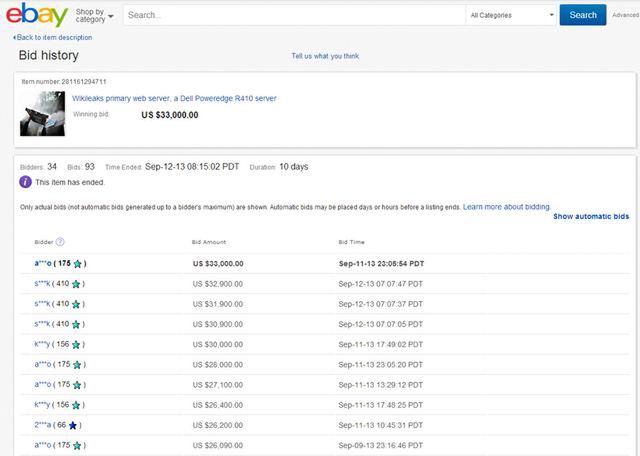This screenshot has height=456, width=640.
Task: Click the star icon on the $30,000.00 row
Action: 76,345
